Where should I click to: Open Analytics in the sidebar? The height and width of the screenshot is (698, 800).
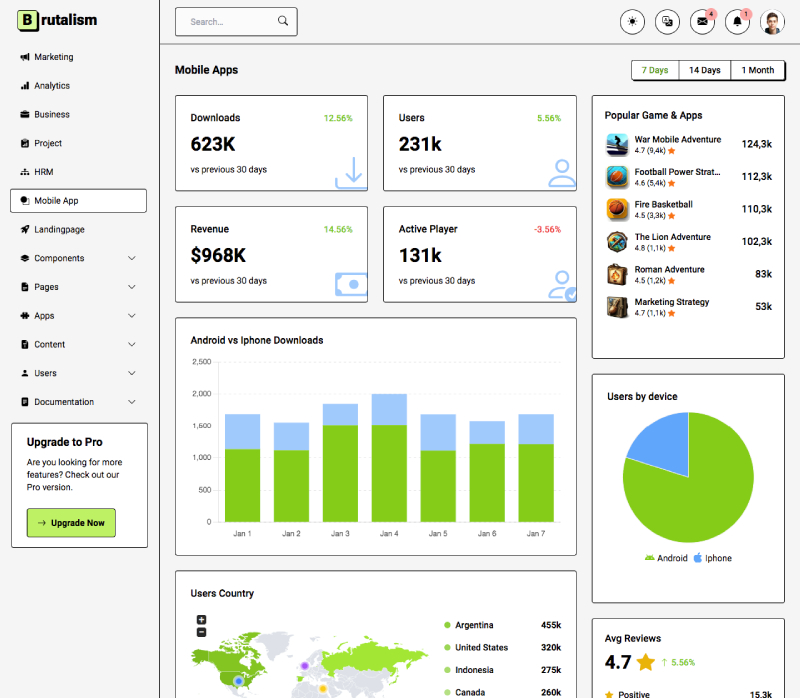point(52,86)
